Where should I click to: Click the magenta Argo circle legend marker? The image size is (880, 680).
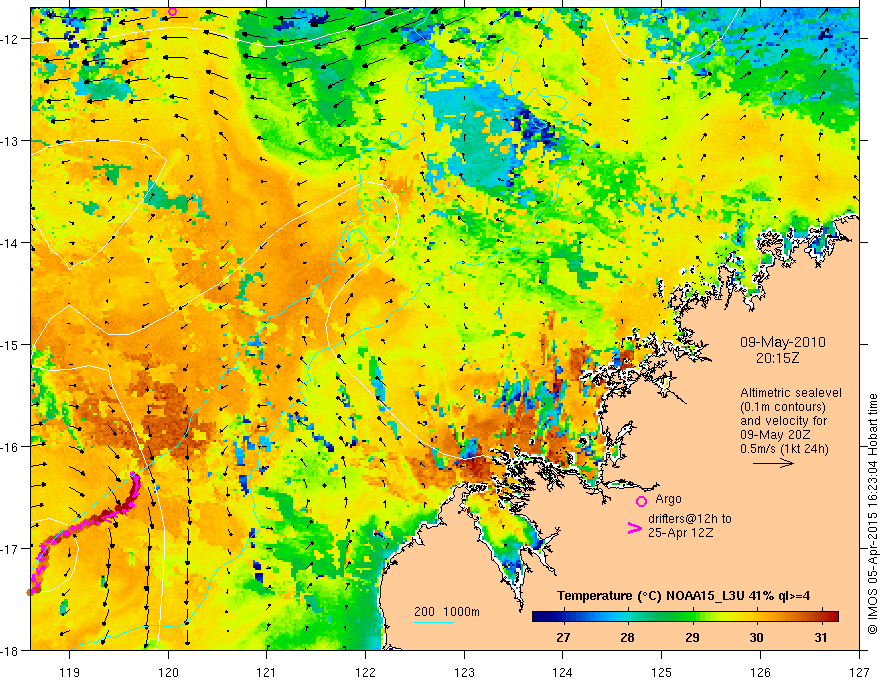(641, 501)
